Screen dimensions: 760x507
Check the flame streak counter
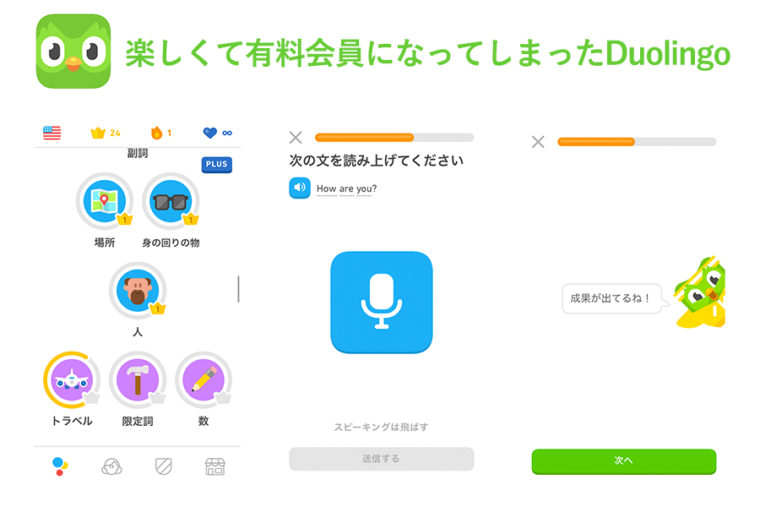(x=161, y=132)
